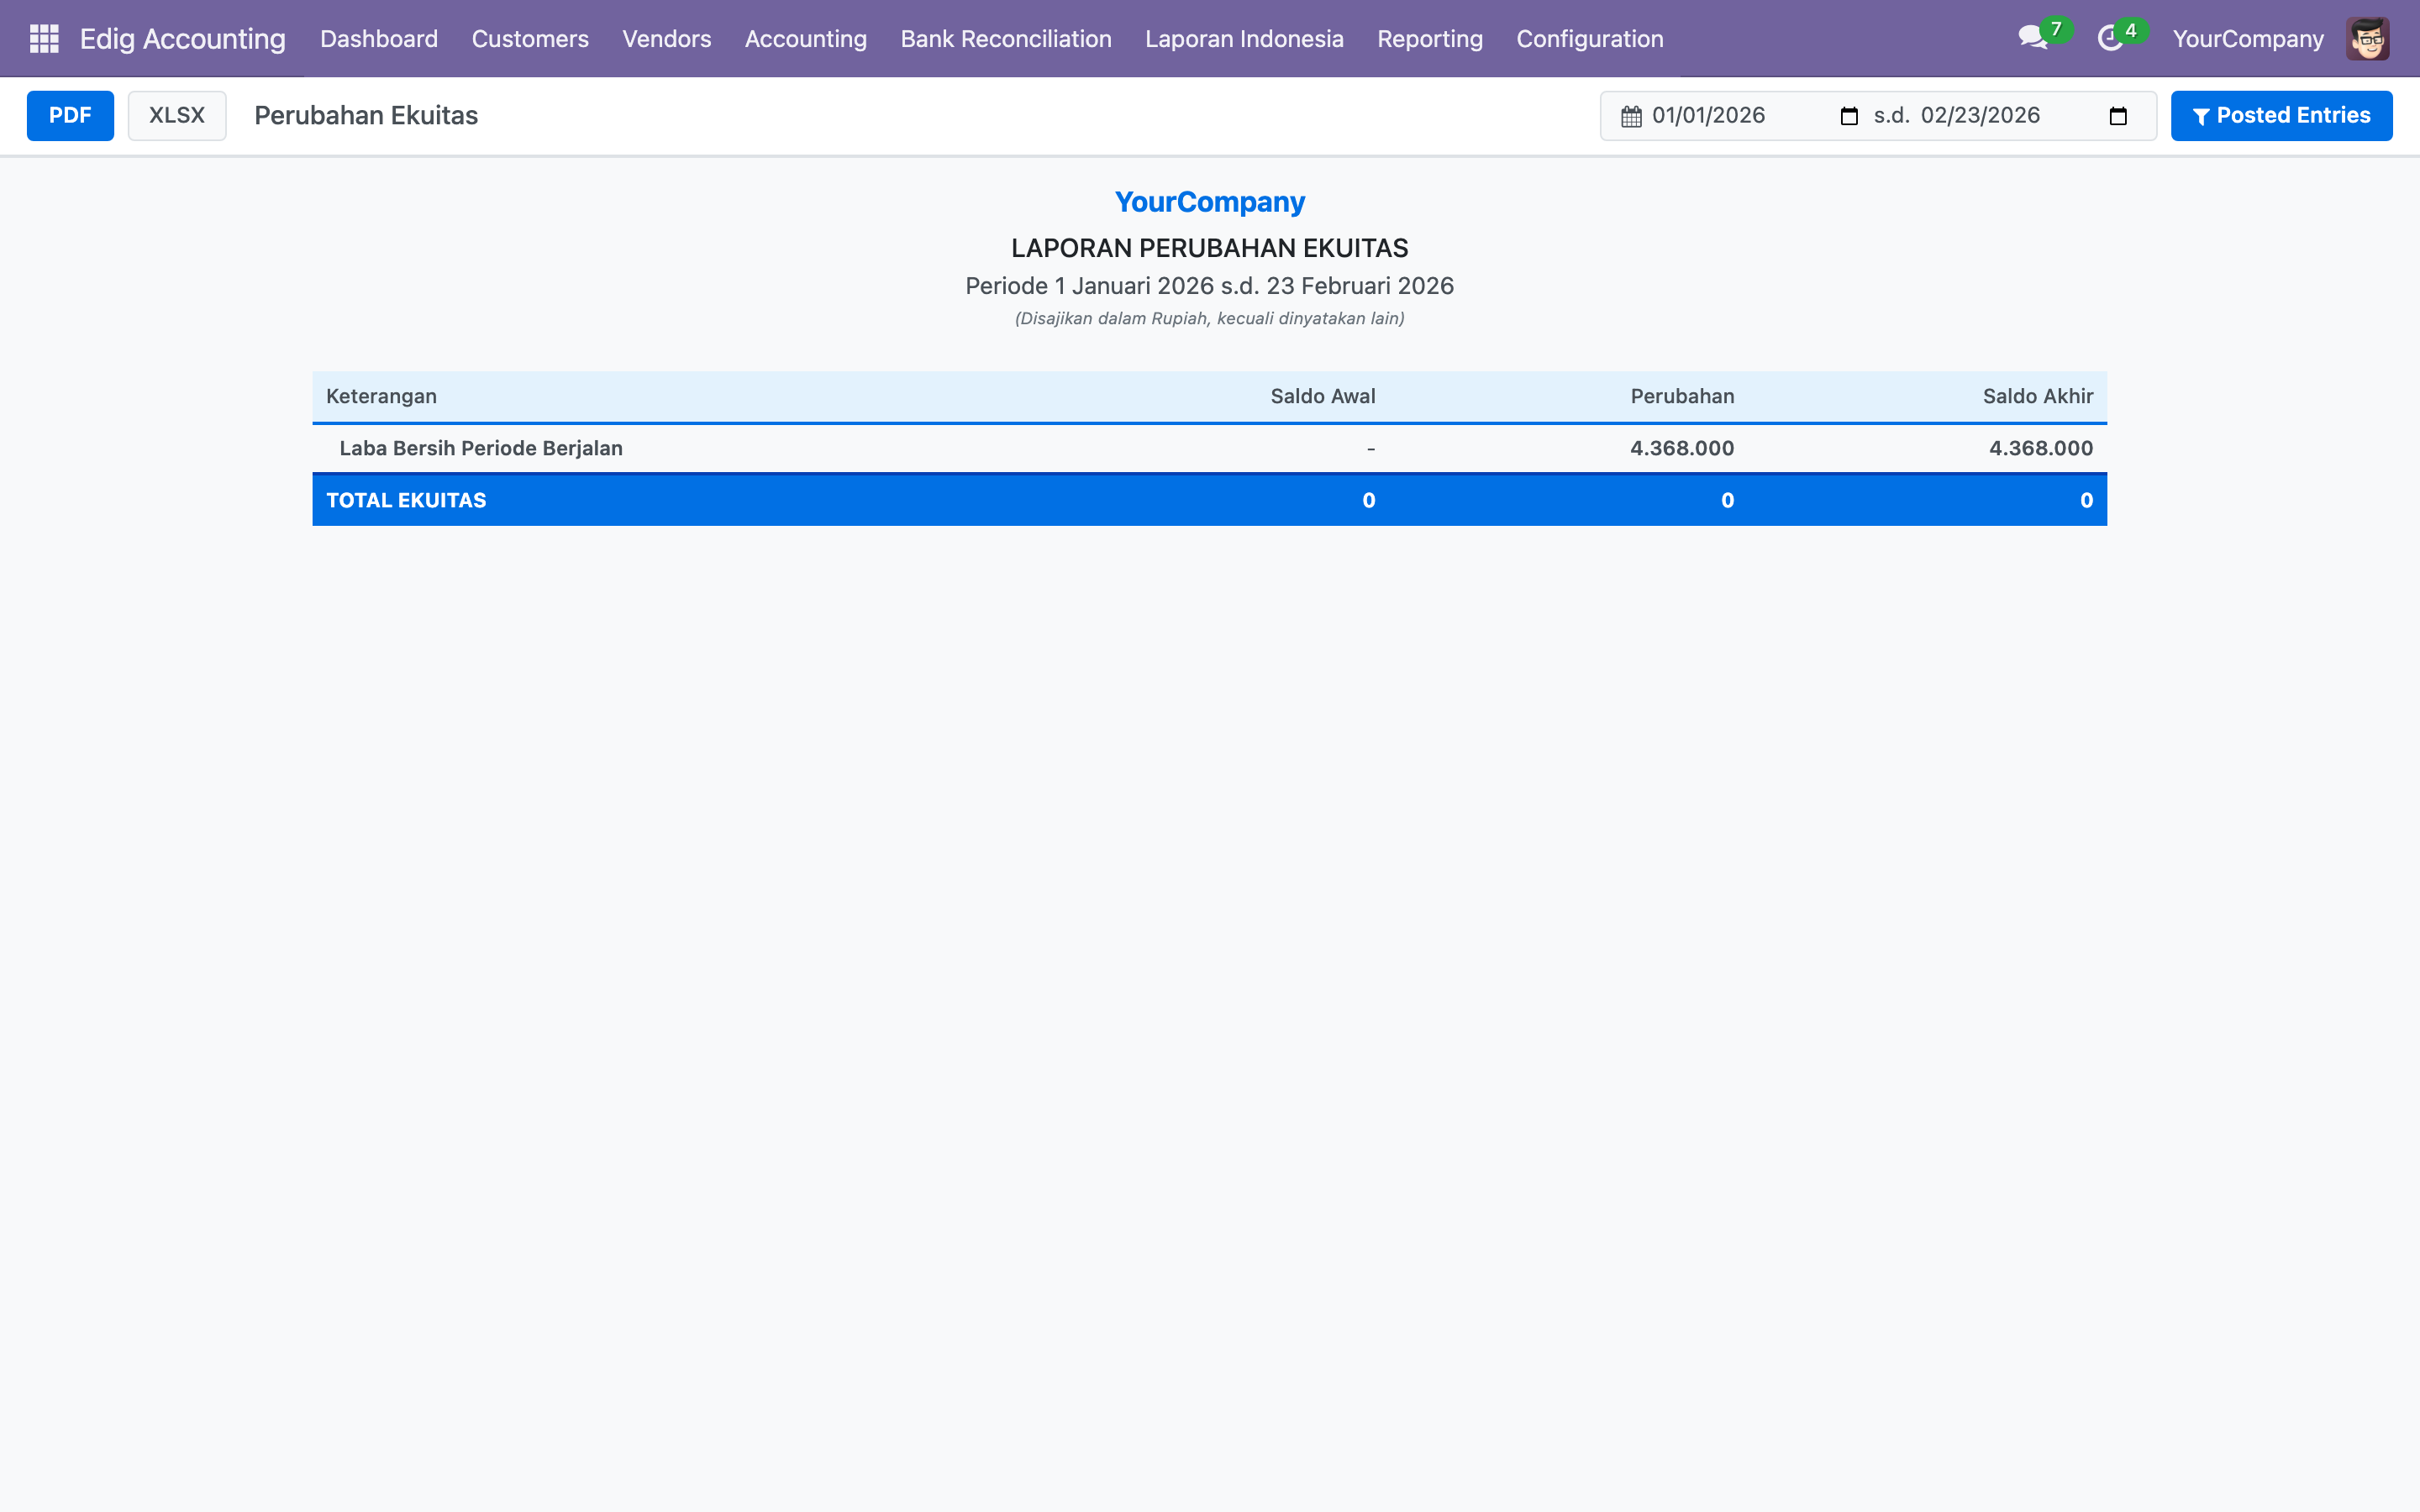Image resolution: width=2420 pixels, height=1512 pixels.
Task: Open start date calendar picker icon
Action: (x=1849, y=116)
